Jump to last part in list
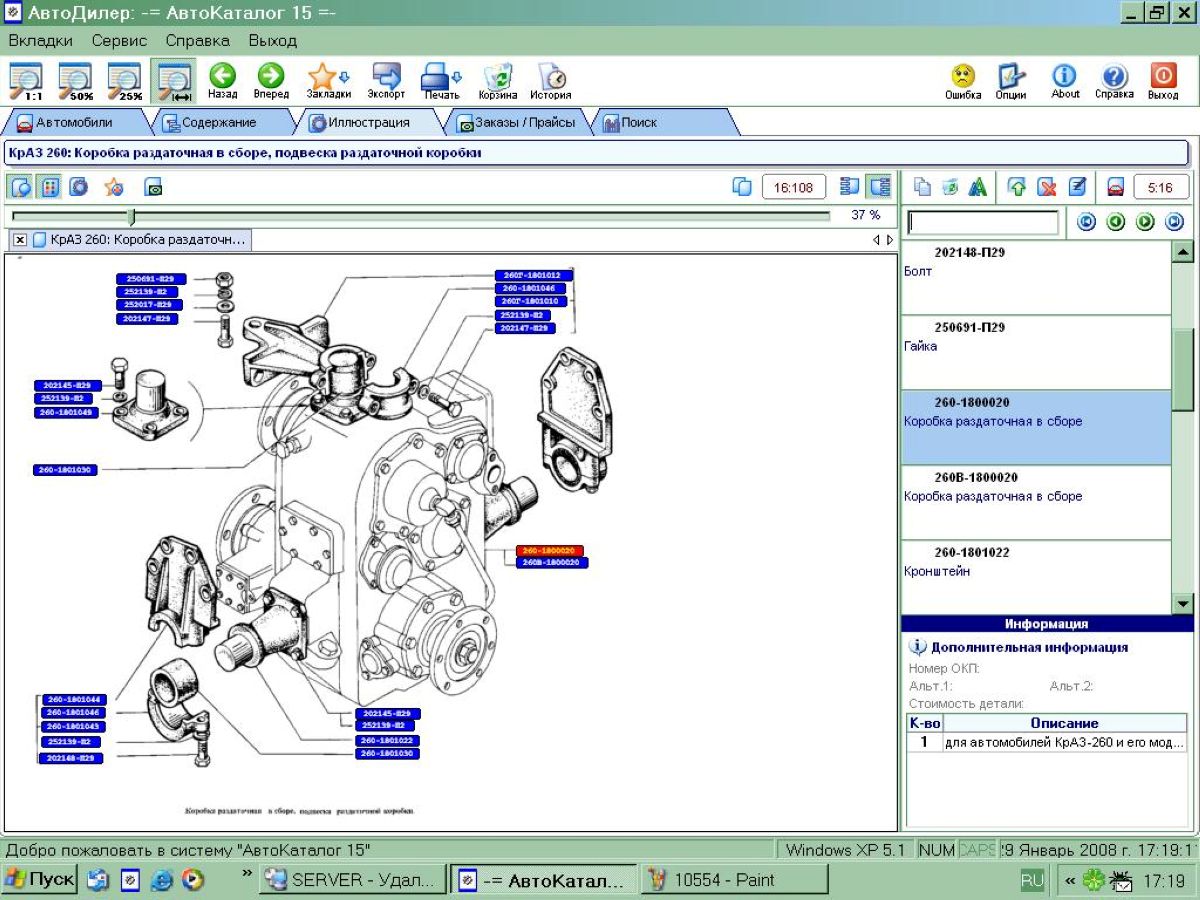 click(1175, 222)
